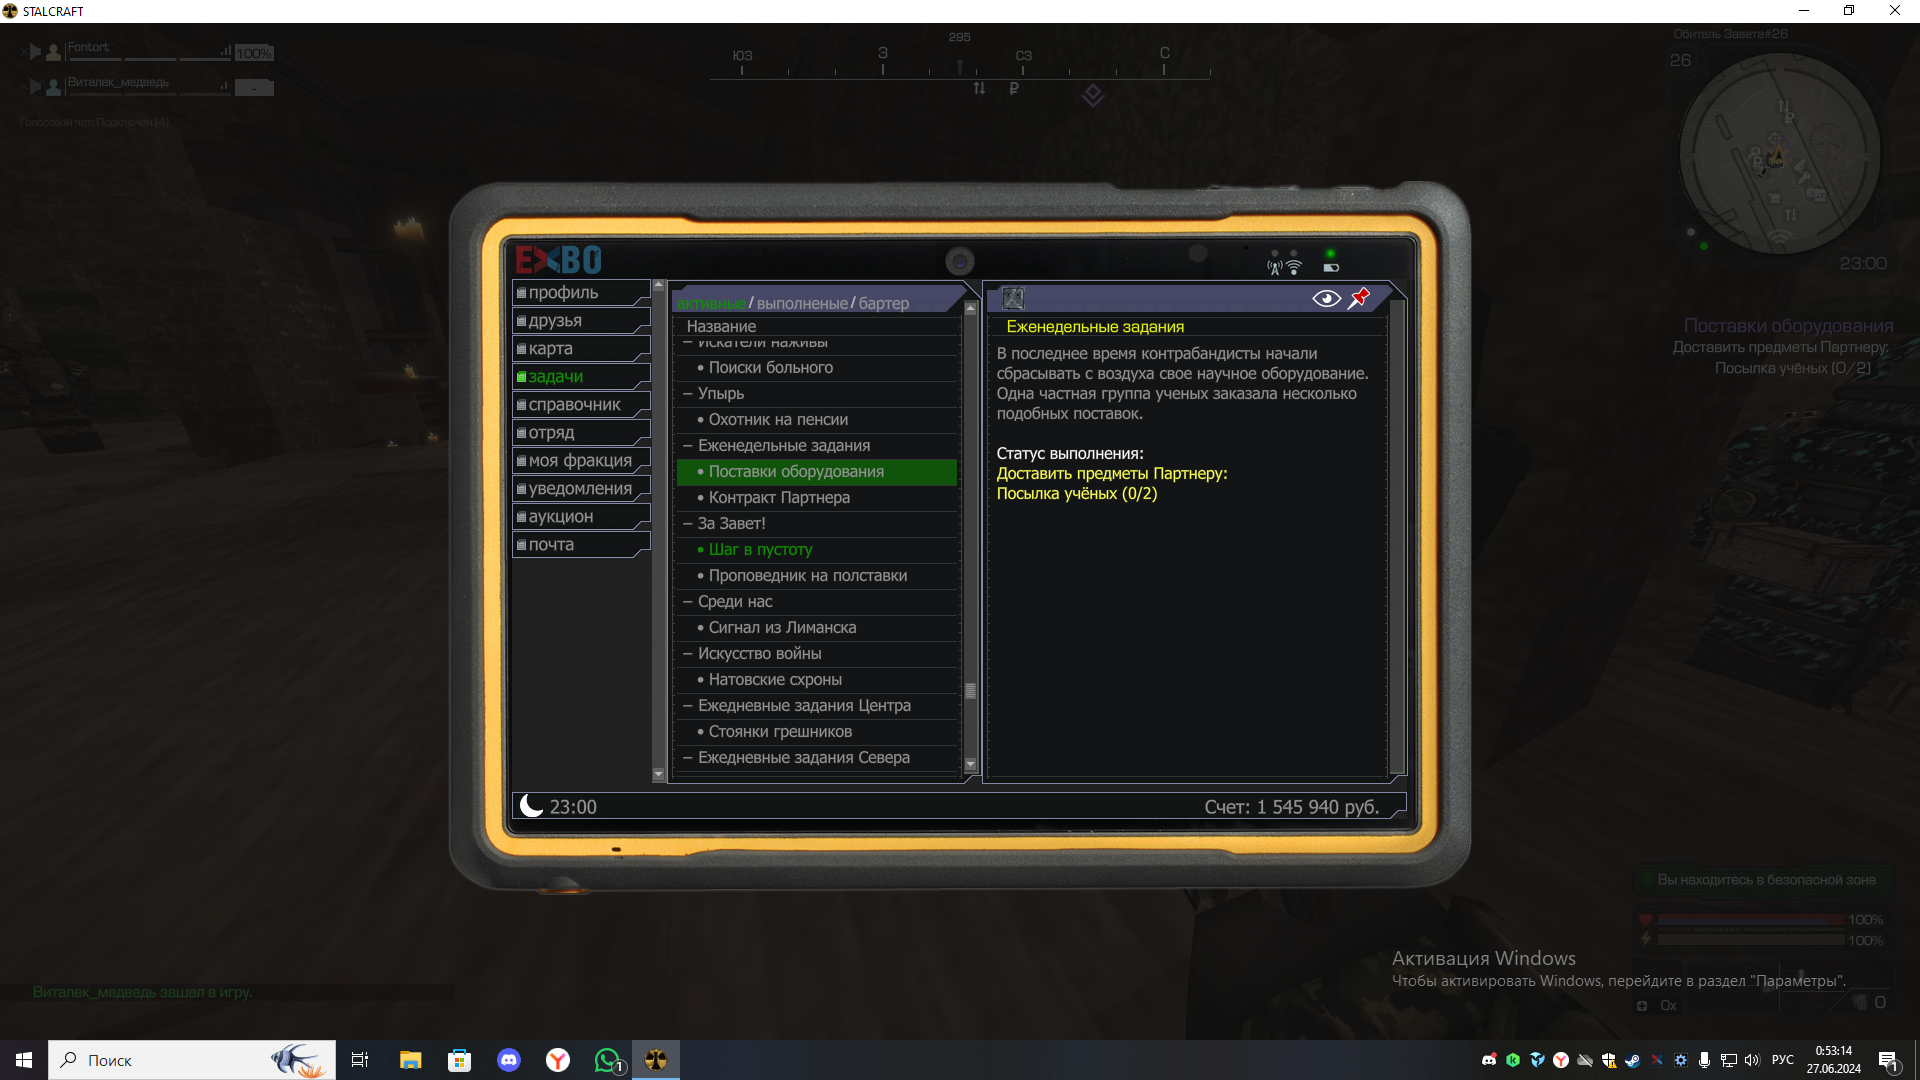Click the PDA battery indicator icon
The image size is (1920, 1080).
coord(1331,267)
